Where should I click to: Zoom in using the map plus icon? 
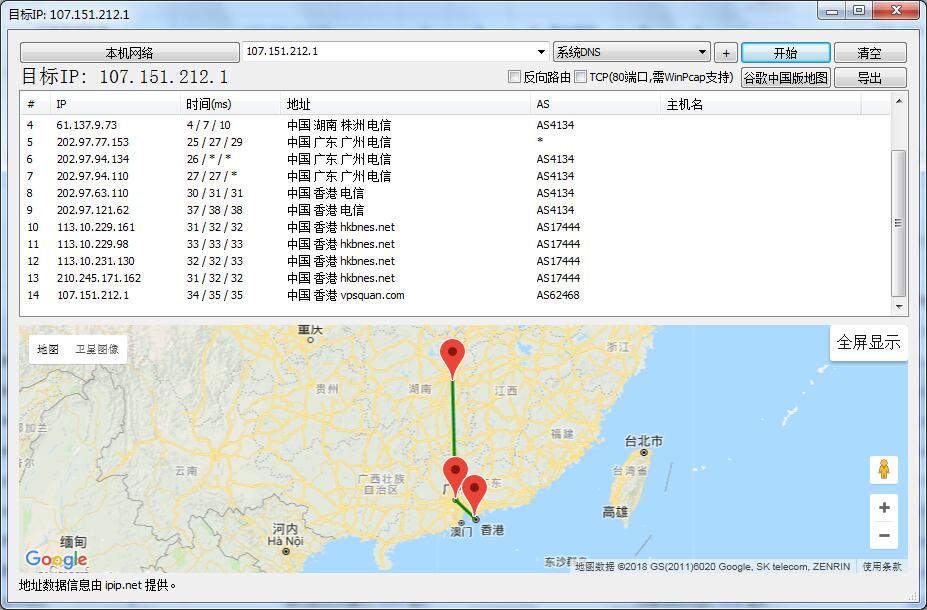[x=884, y=508]
